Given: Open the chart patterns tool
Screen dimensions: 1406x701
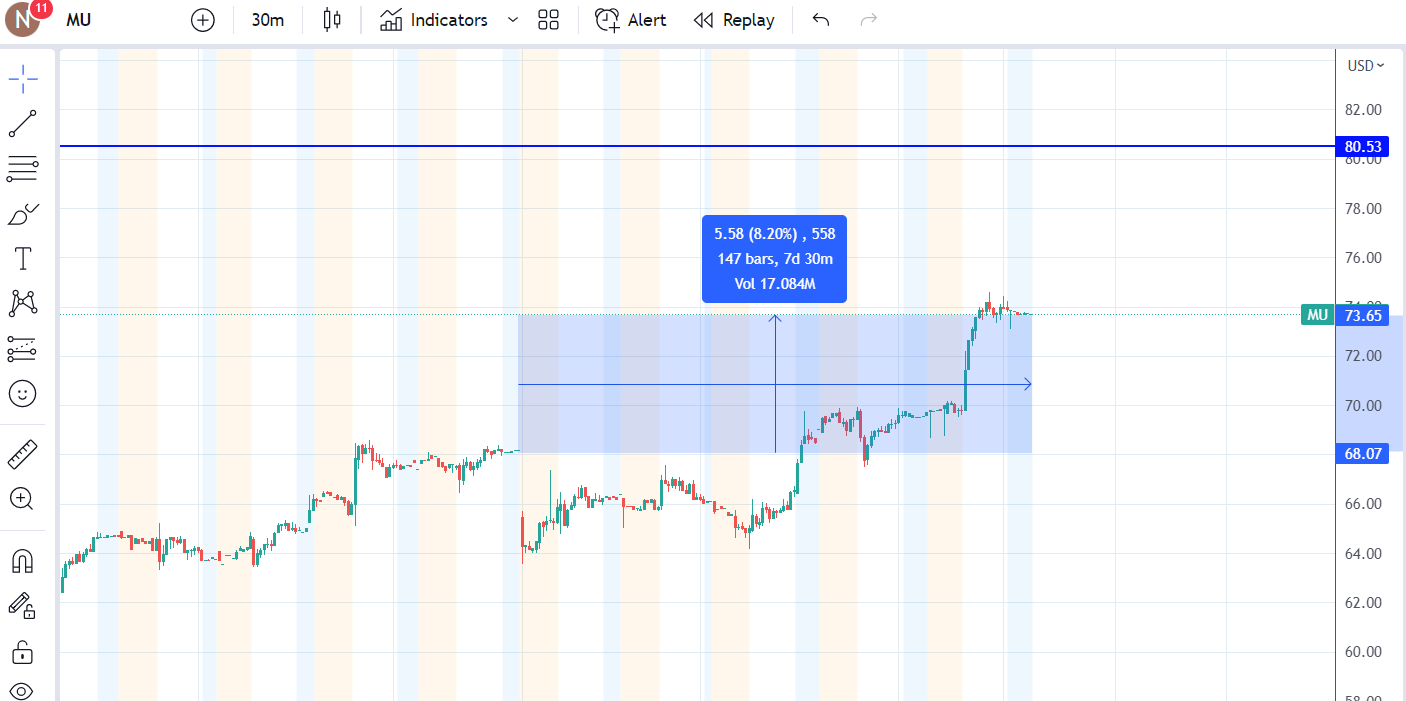Looking at the screenshot, I should (22, 303).
